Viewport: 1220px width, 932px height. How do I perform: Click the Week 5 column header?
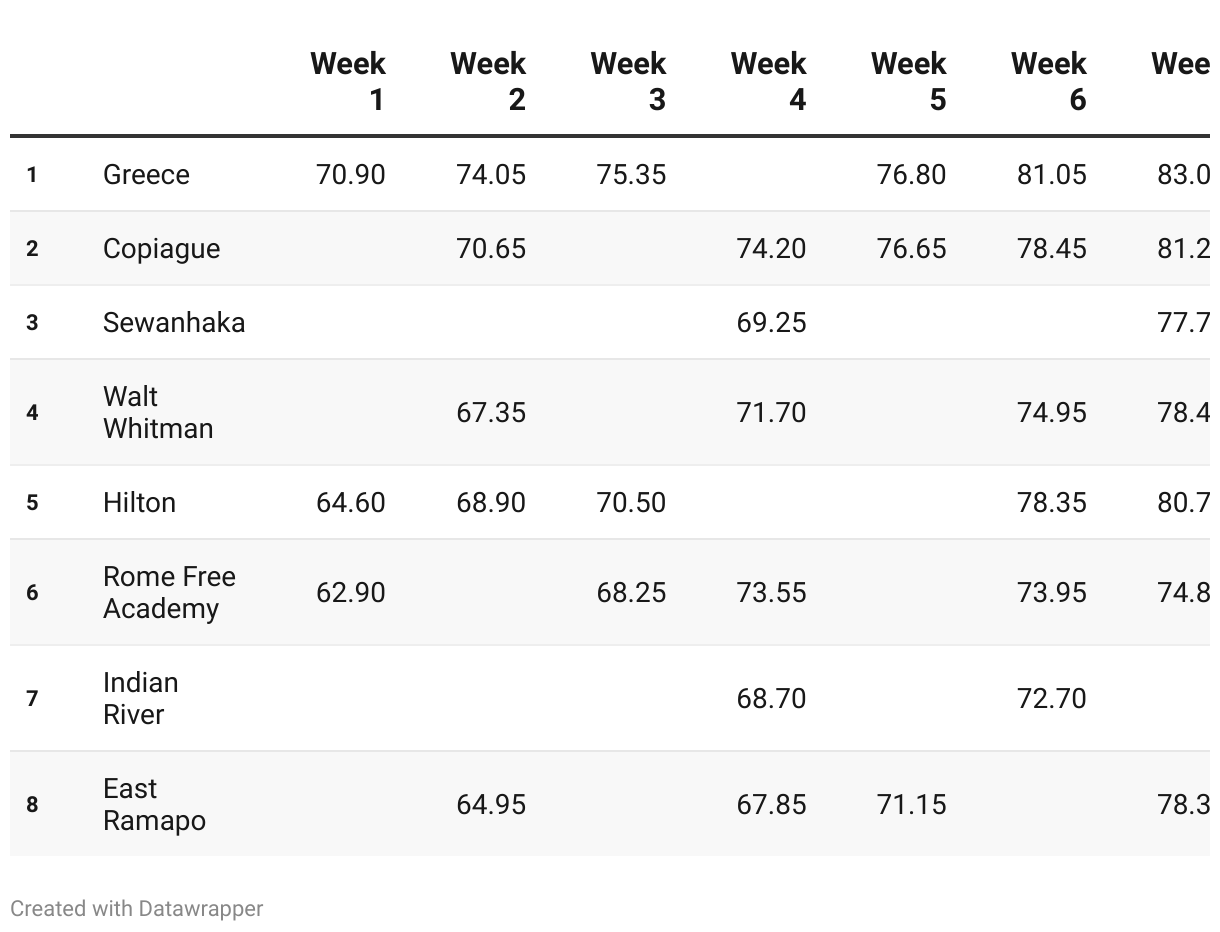pos(908,81)
